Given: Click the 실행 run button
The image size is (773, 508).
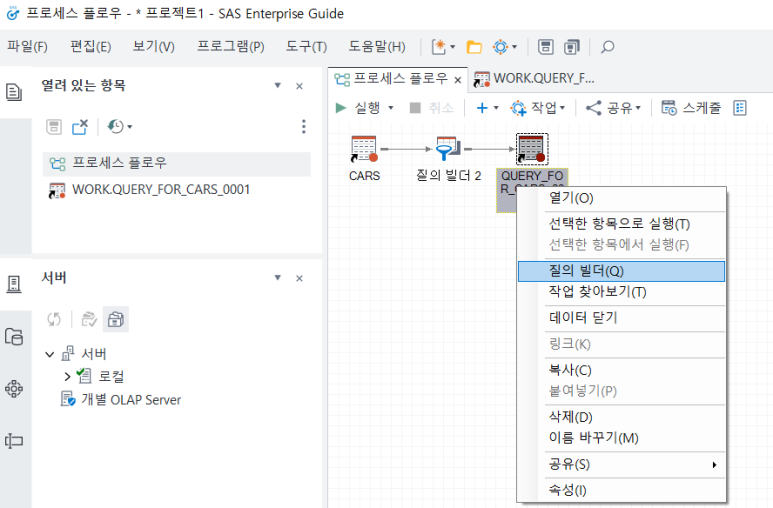Looking at the screenshot, I should click(357, 108).
